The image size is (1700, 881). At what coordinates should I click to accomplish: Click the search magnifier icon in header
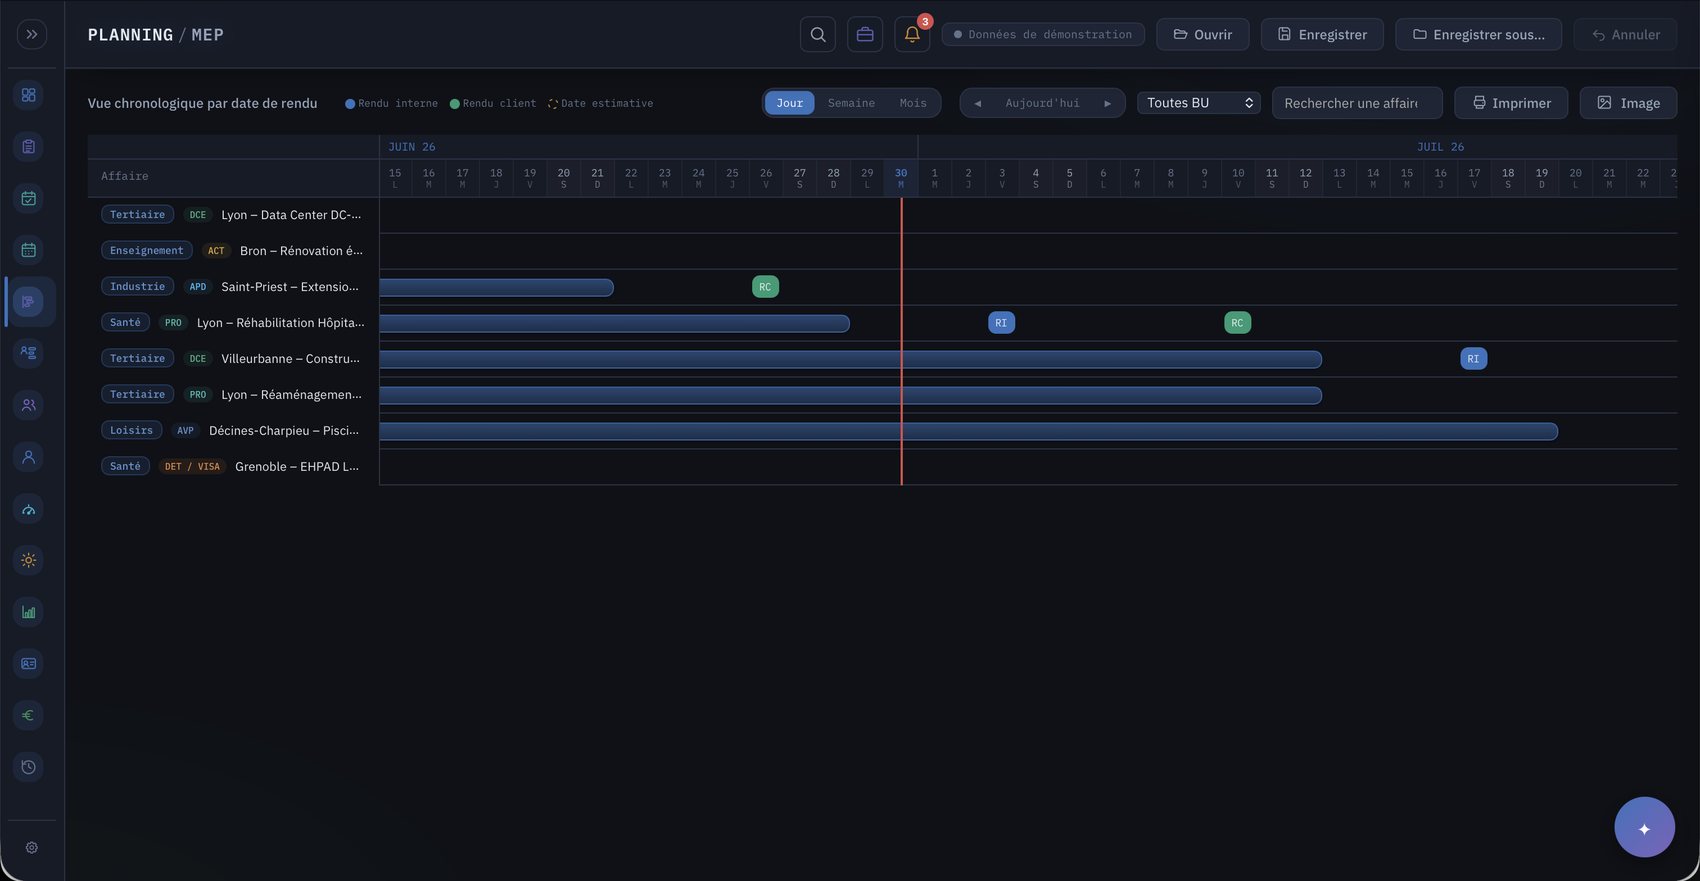(x=818, y=34)
